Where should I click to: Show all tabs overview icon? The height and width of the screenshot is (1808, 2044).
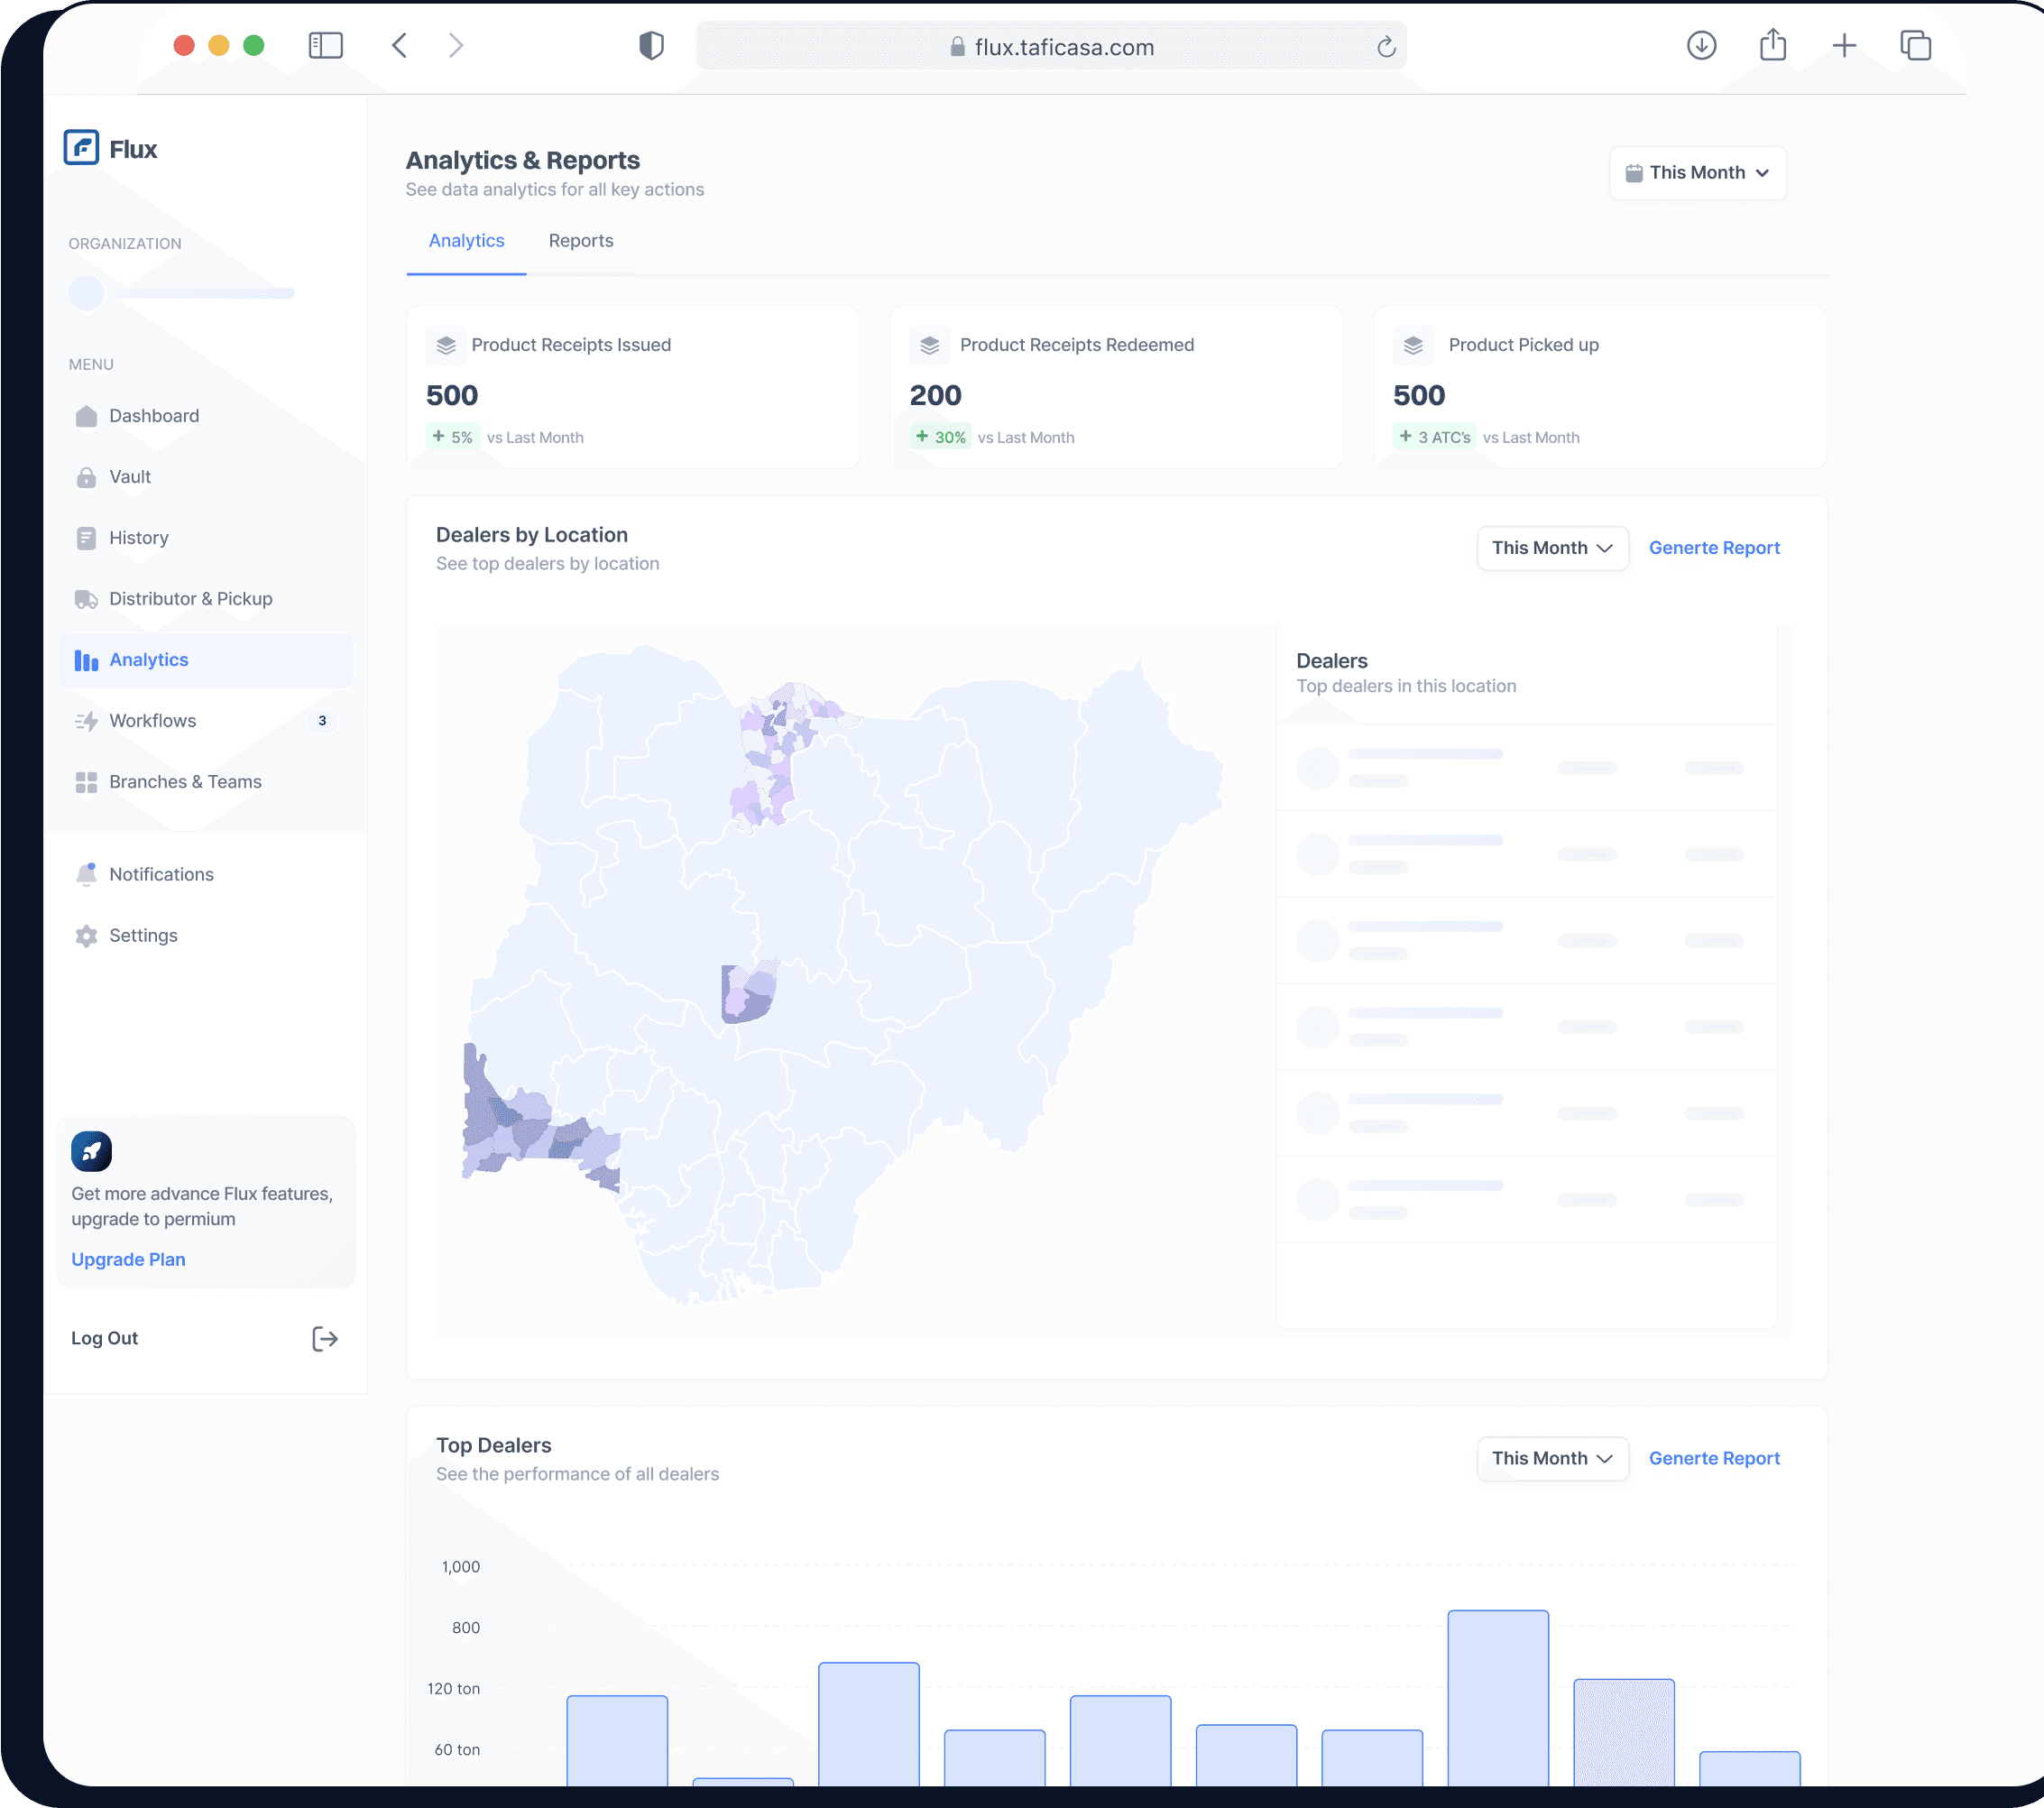1915,45
